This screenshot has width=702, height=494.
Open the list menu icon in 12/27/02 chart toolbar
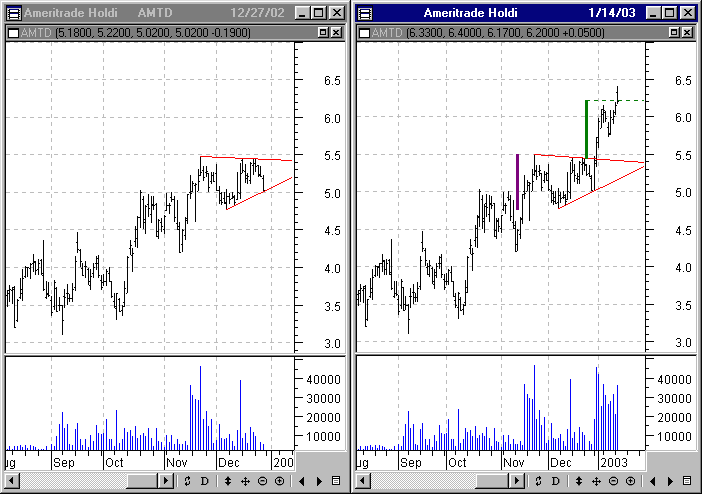pos(336,481)
